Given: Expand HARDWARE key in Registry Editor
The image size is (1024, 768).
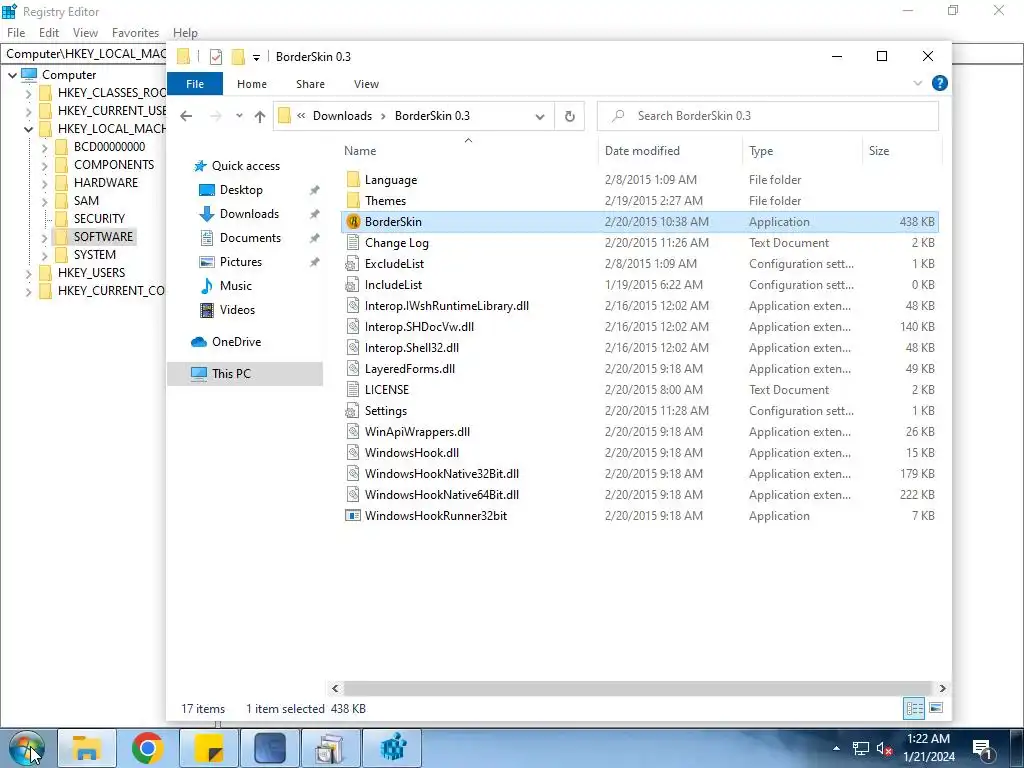Looking at the screenshot, I should (x=44, y=183).
